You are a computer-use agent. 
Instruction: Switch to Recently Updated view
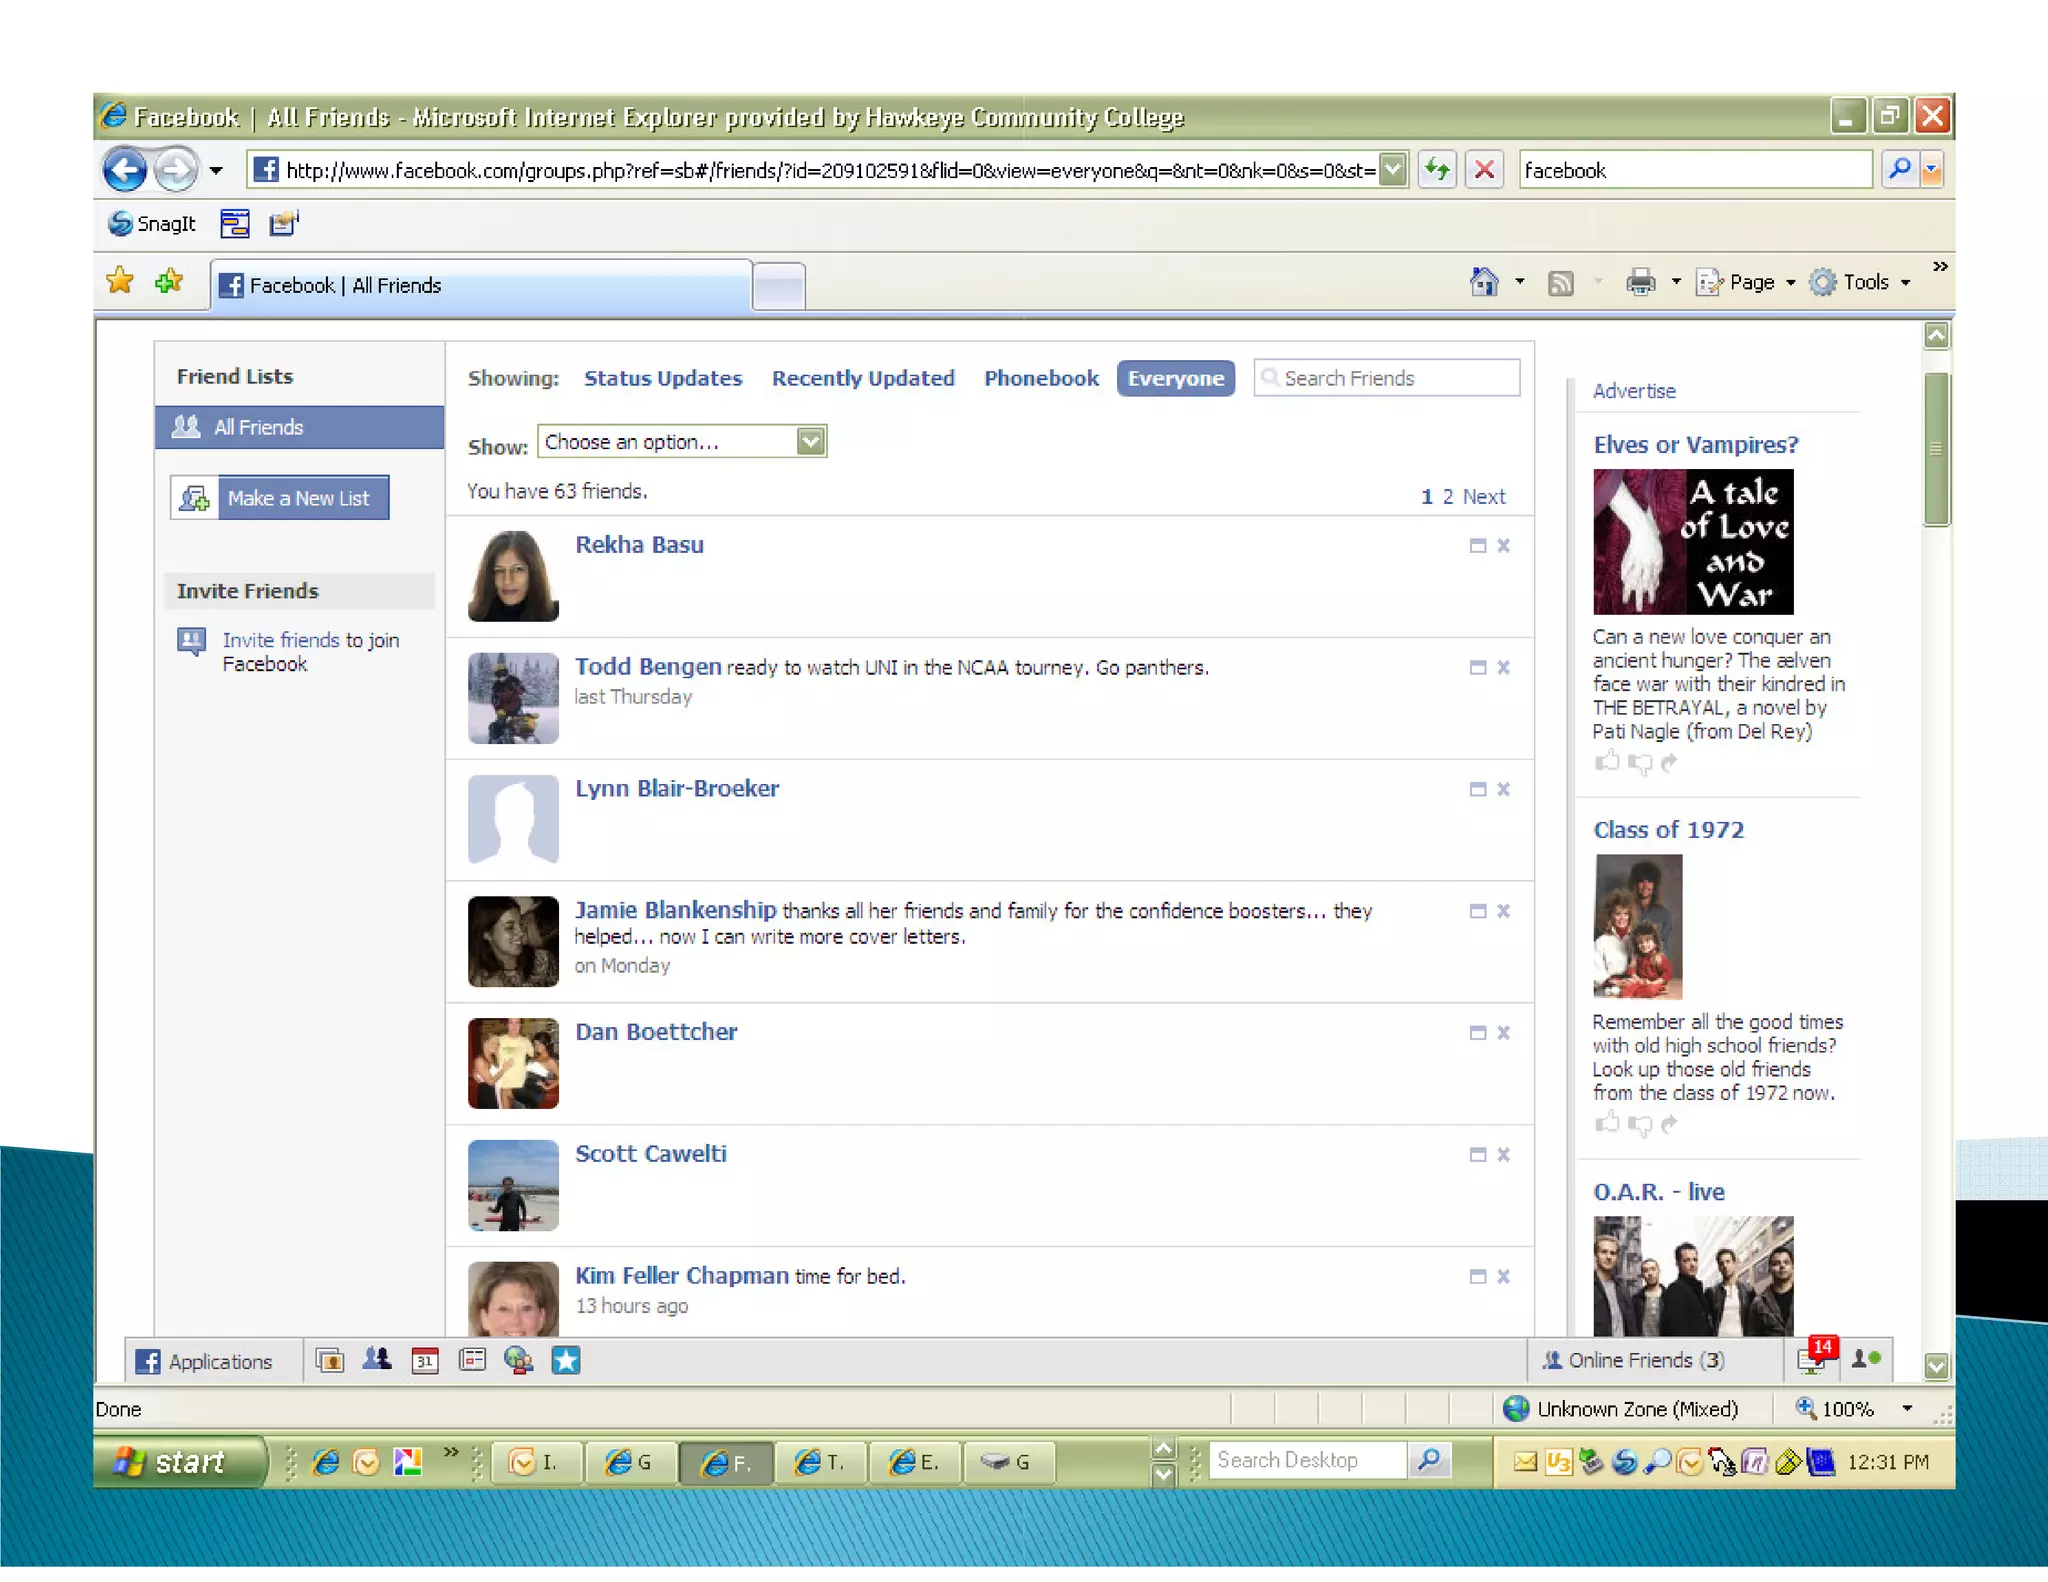coord(863,378)
